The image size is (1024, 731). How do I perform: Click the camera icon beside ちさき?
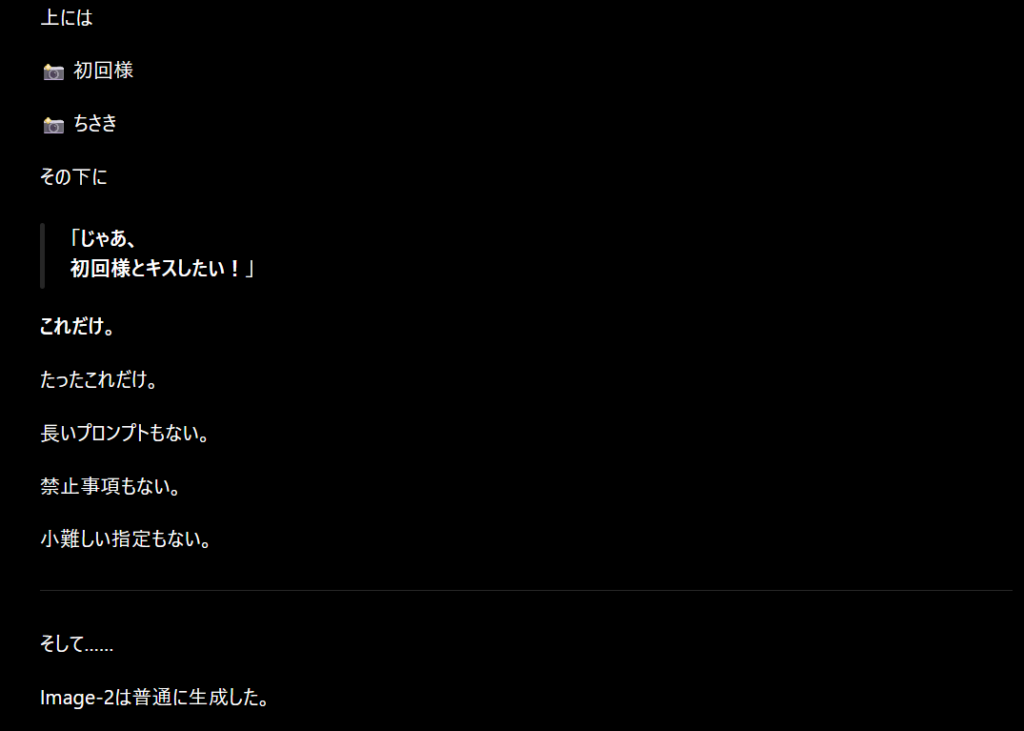54,124
